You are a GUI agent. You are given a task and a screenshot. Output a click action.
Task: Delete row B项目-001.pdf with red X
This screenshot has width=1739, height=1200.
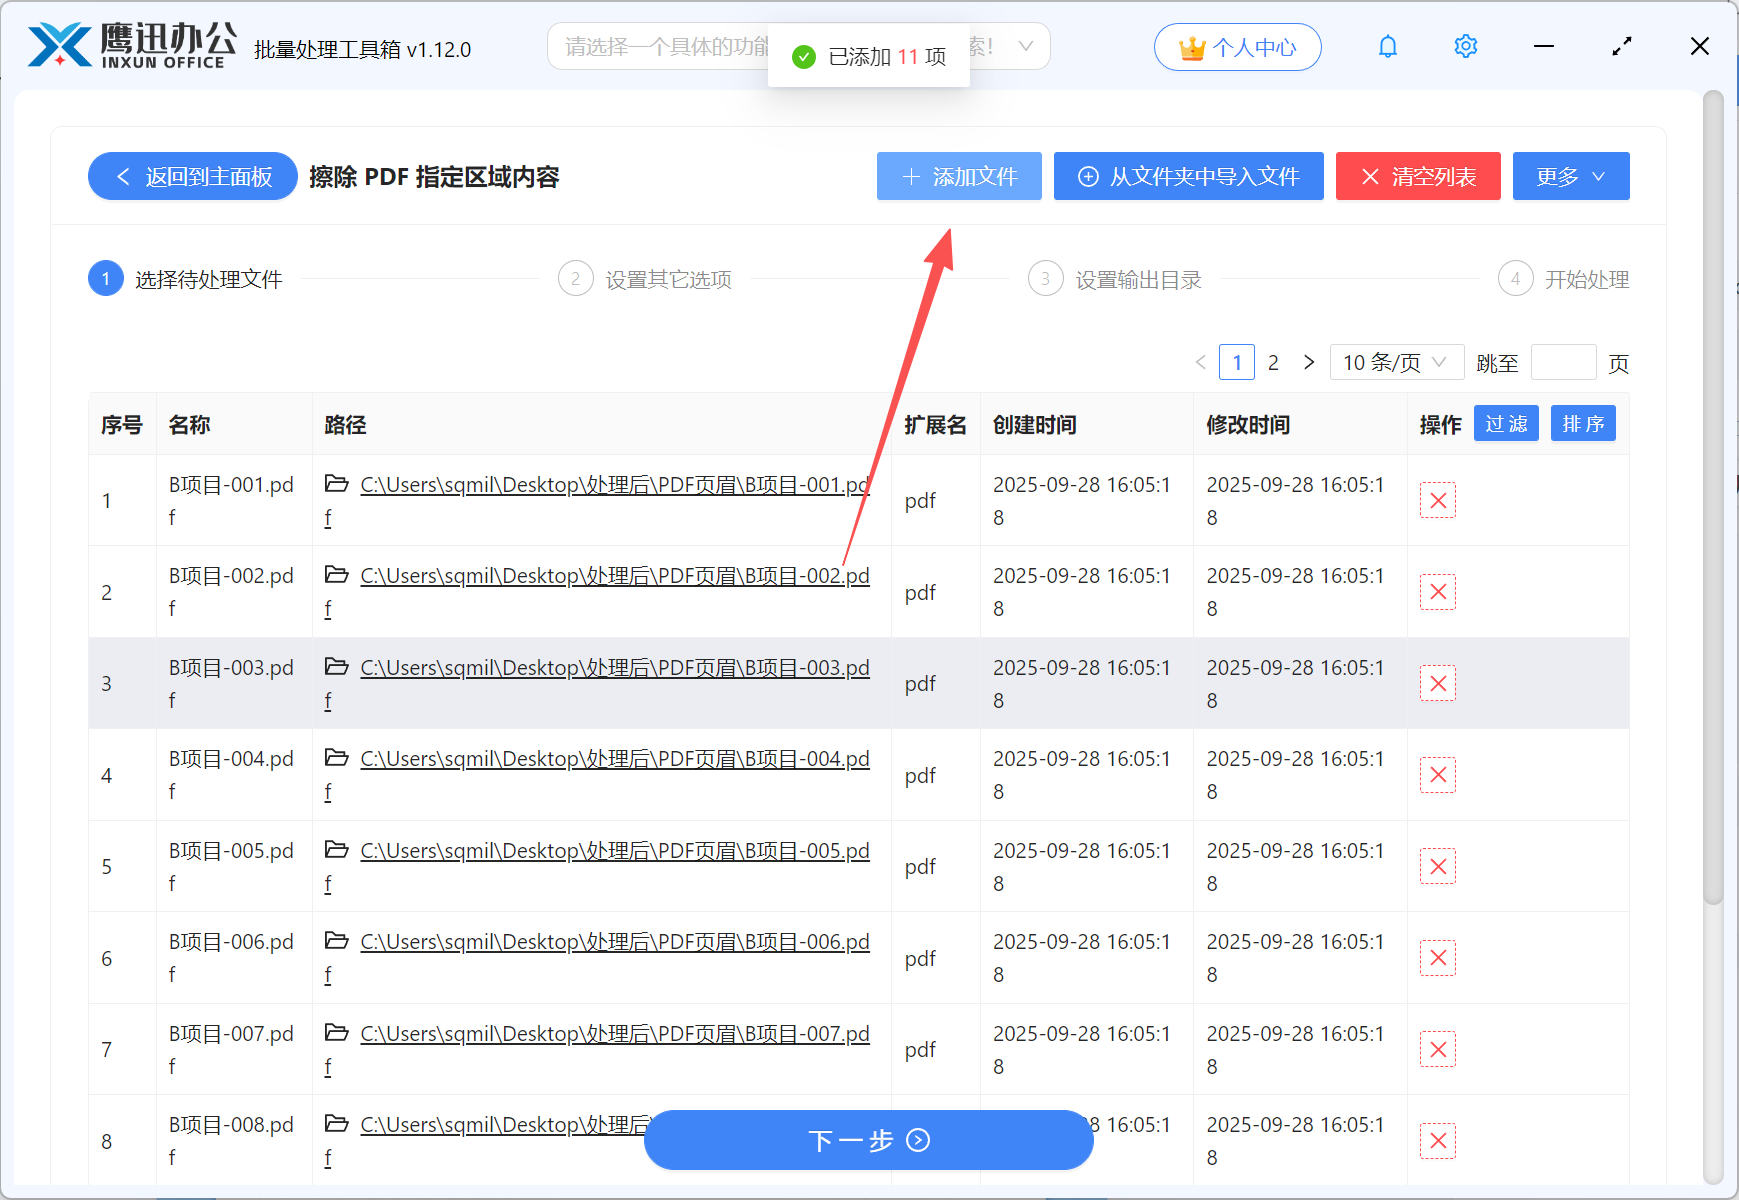pyautogui.click(x=1438, y=500)
